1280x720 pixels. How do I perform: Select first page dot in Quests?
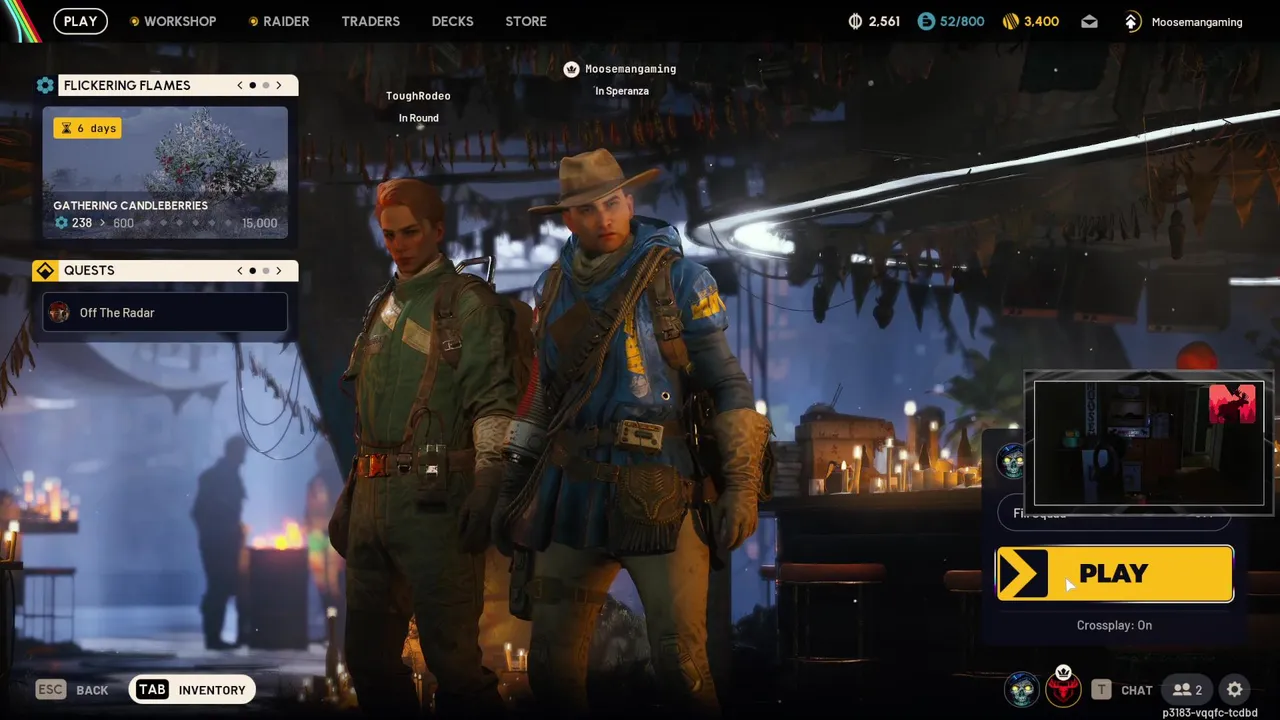click(x=252, y=270)
